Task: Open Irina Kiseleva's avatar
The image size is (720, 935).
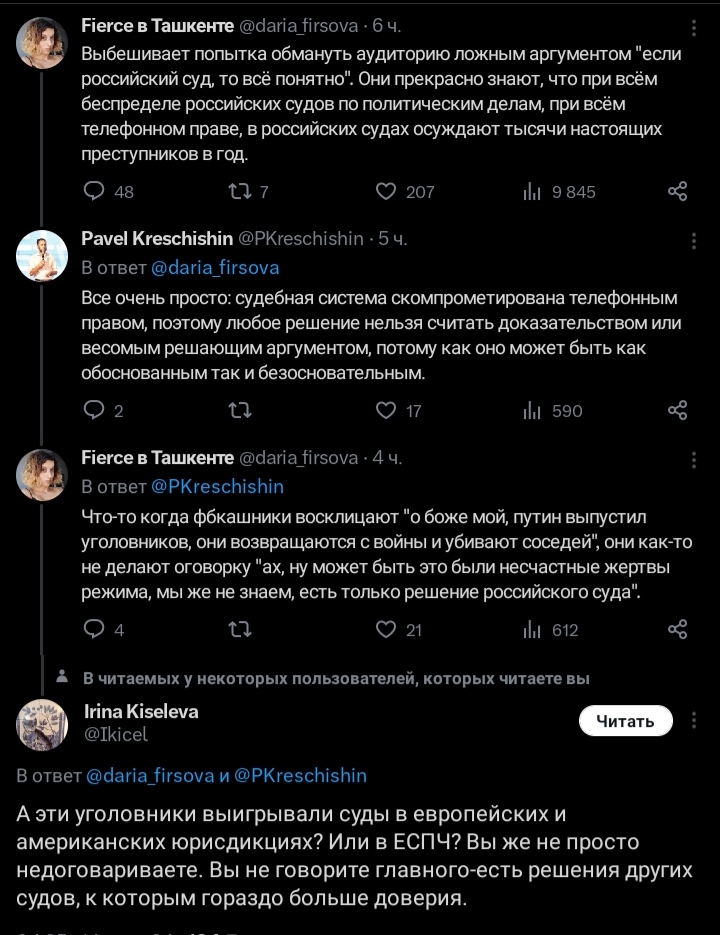Action: (x=42, y=725)
